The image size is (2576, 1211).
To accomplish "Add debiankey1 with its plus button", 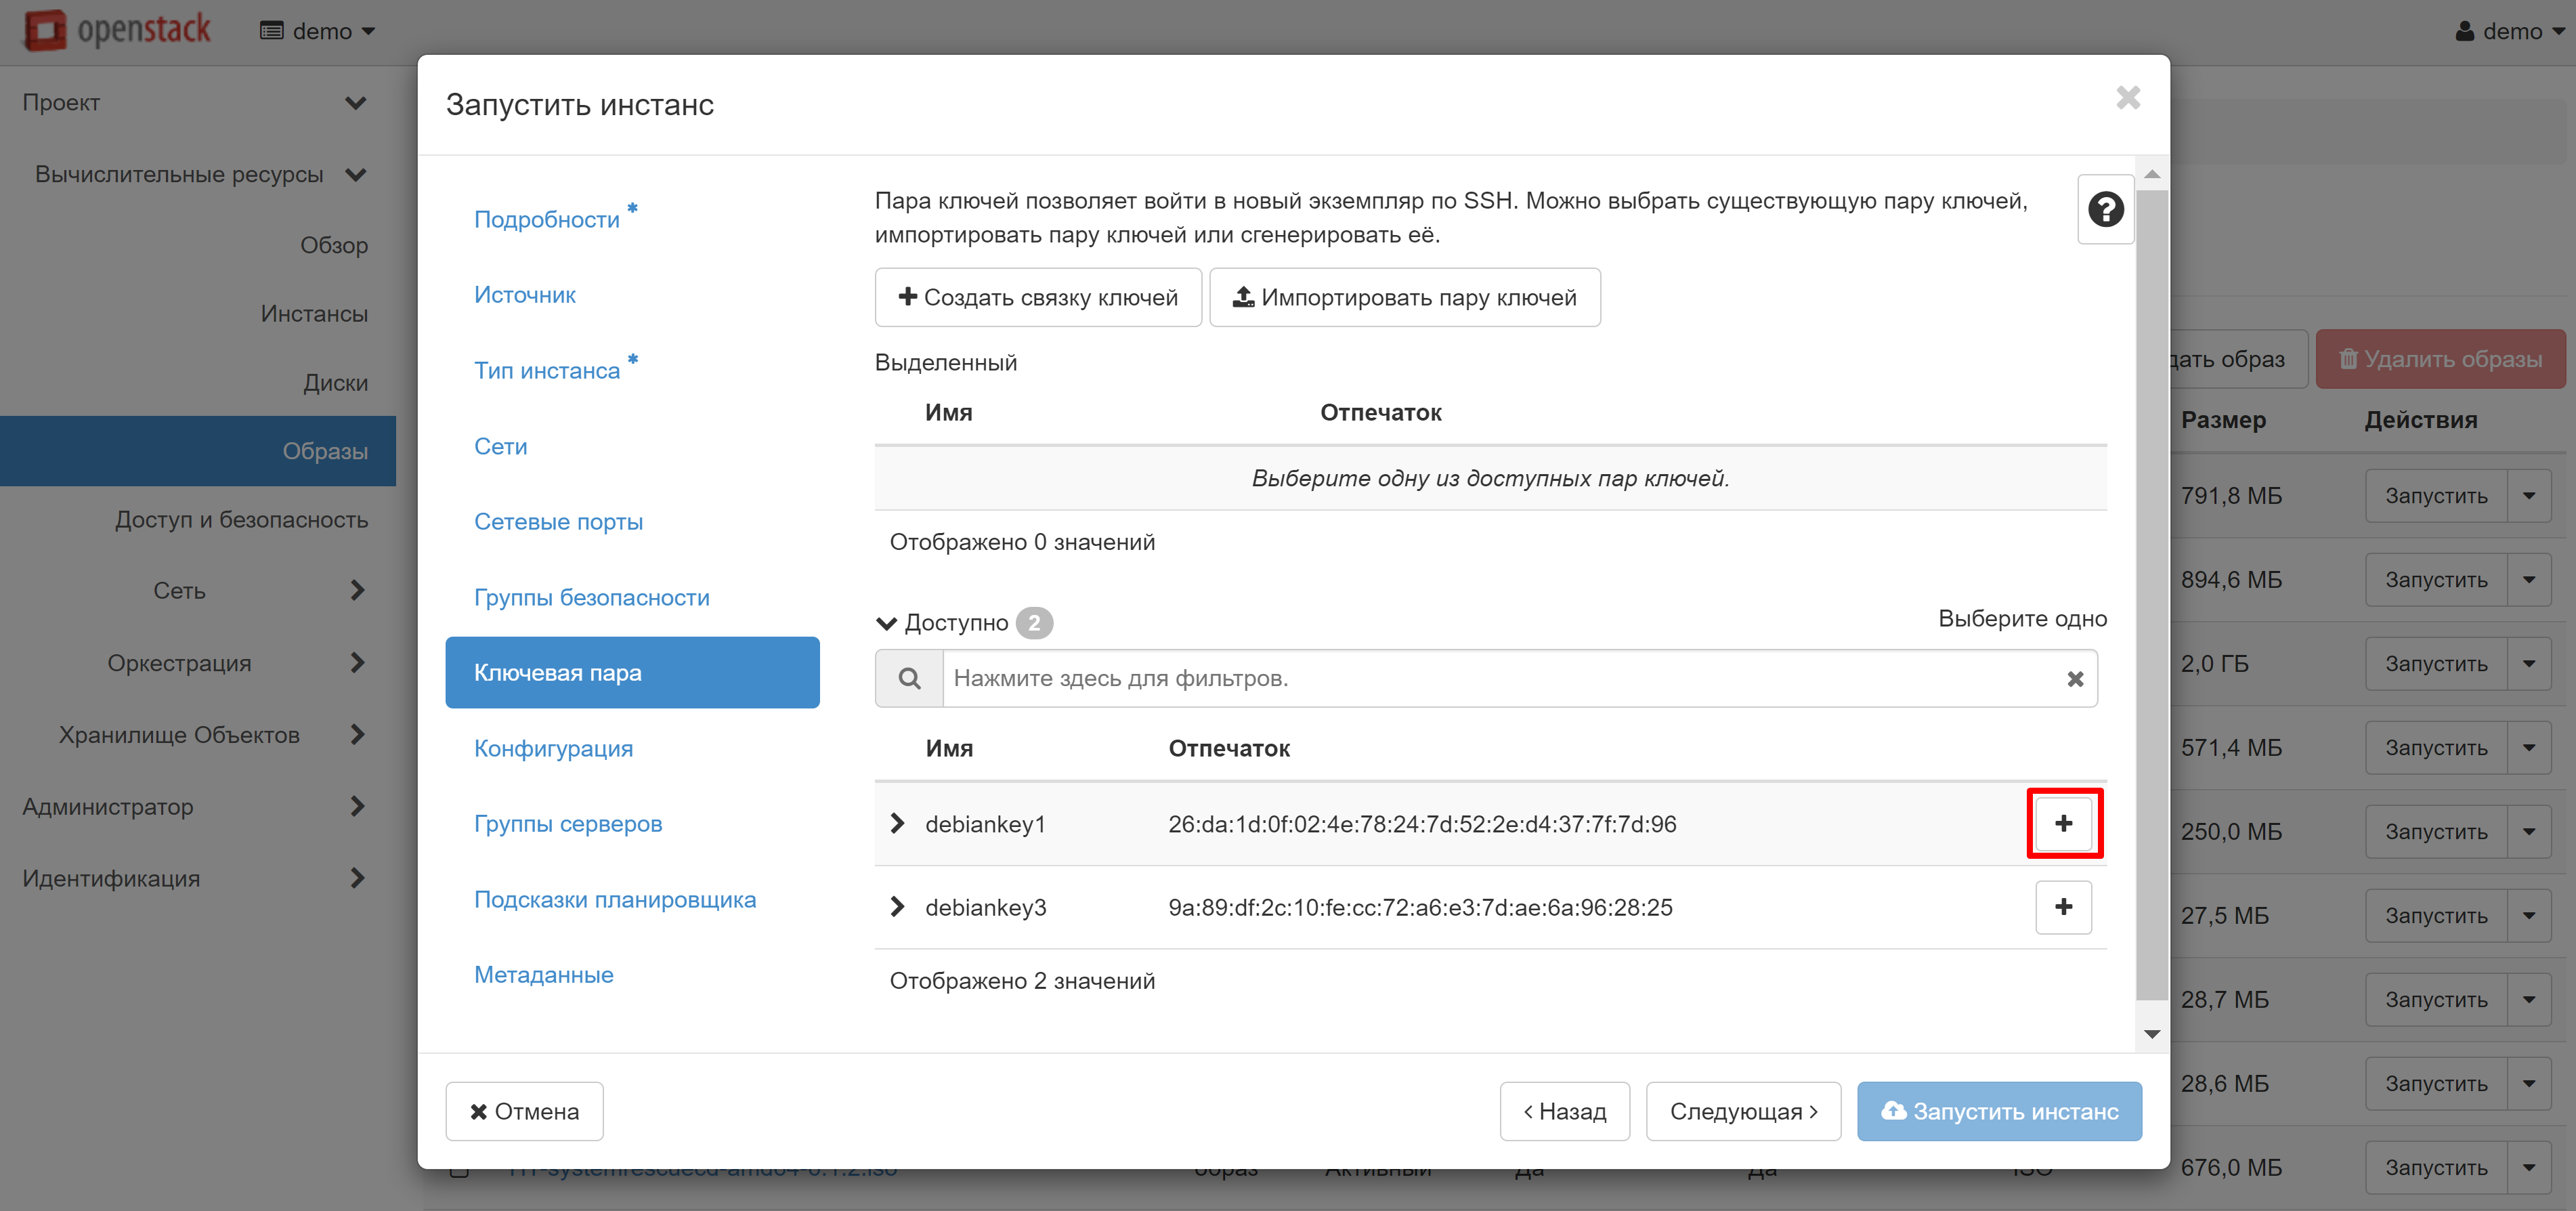I will [x=2063, y=823].
